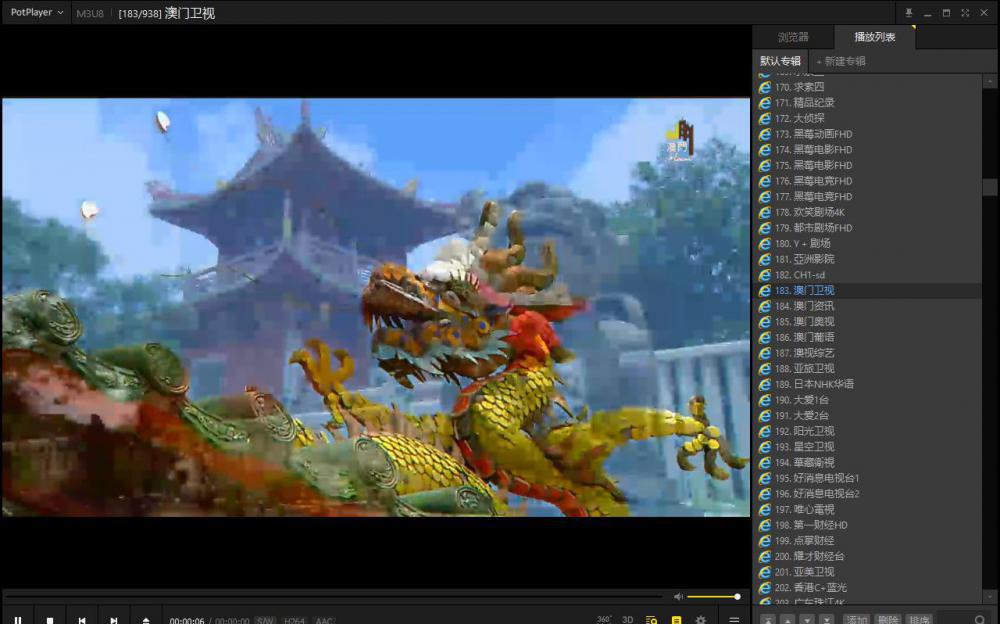Viewport: 1000px width, 624px height.
Task: Select playlist entry 170. 求索四
Action: 869,87
